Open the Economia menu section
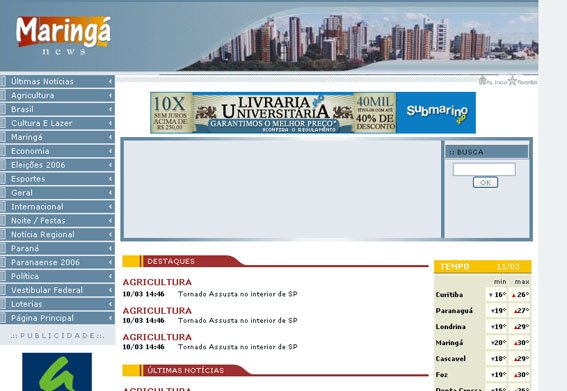This screenshot has height=391, width=567. point(57,151)
